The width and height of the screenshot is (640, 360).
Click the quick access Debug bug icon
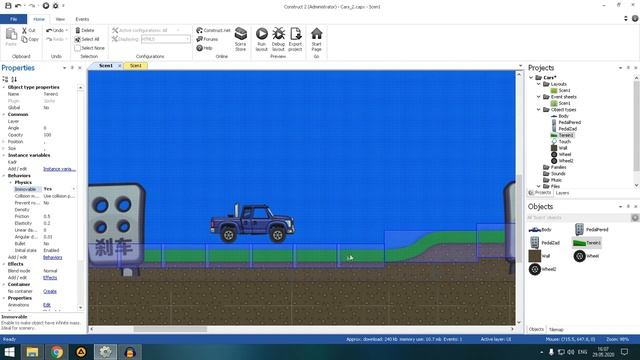coord(56,6)
